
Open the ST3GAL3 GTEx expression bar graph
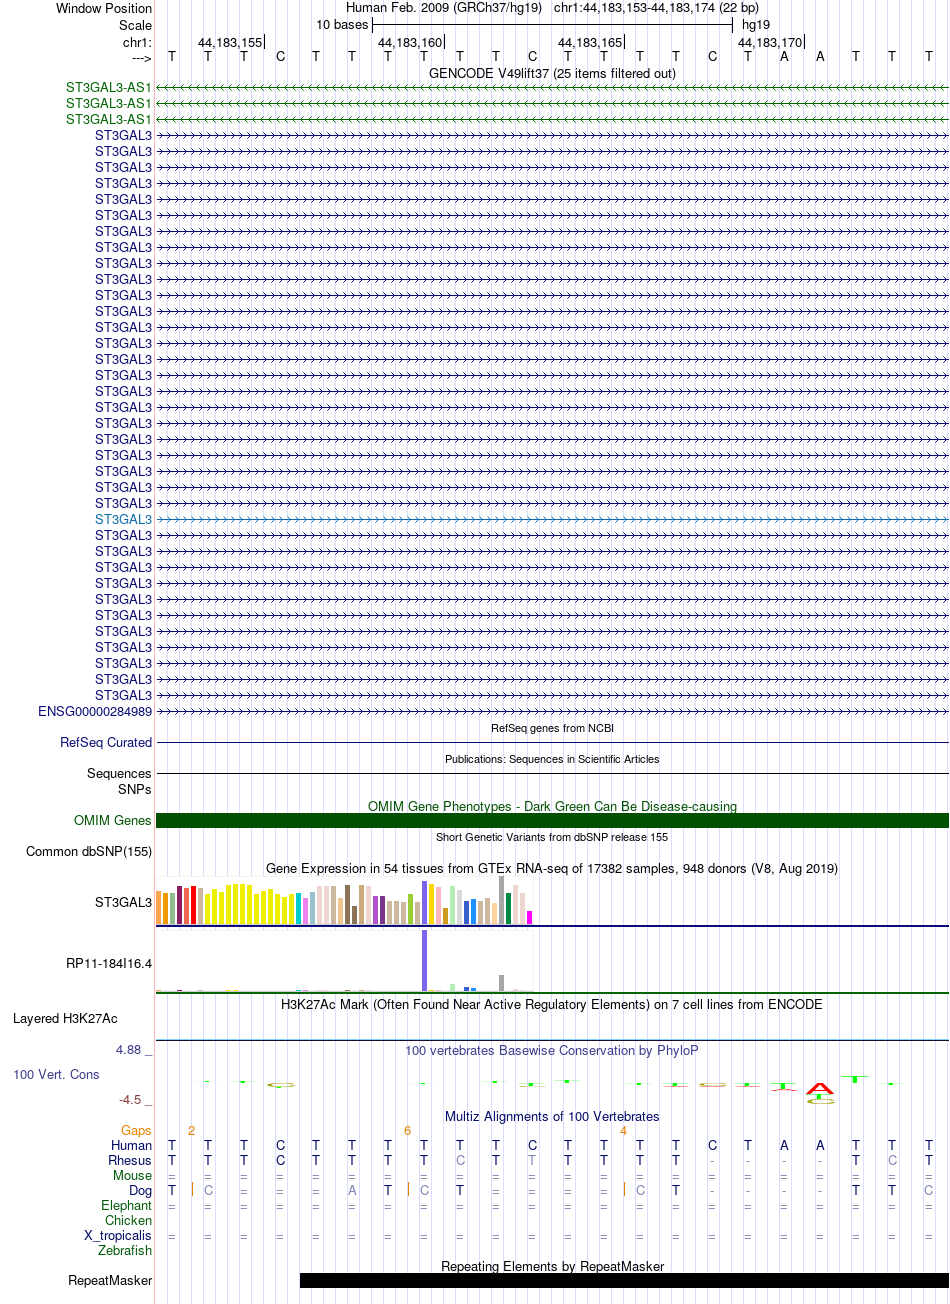[345, 902]
